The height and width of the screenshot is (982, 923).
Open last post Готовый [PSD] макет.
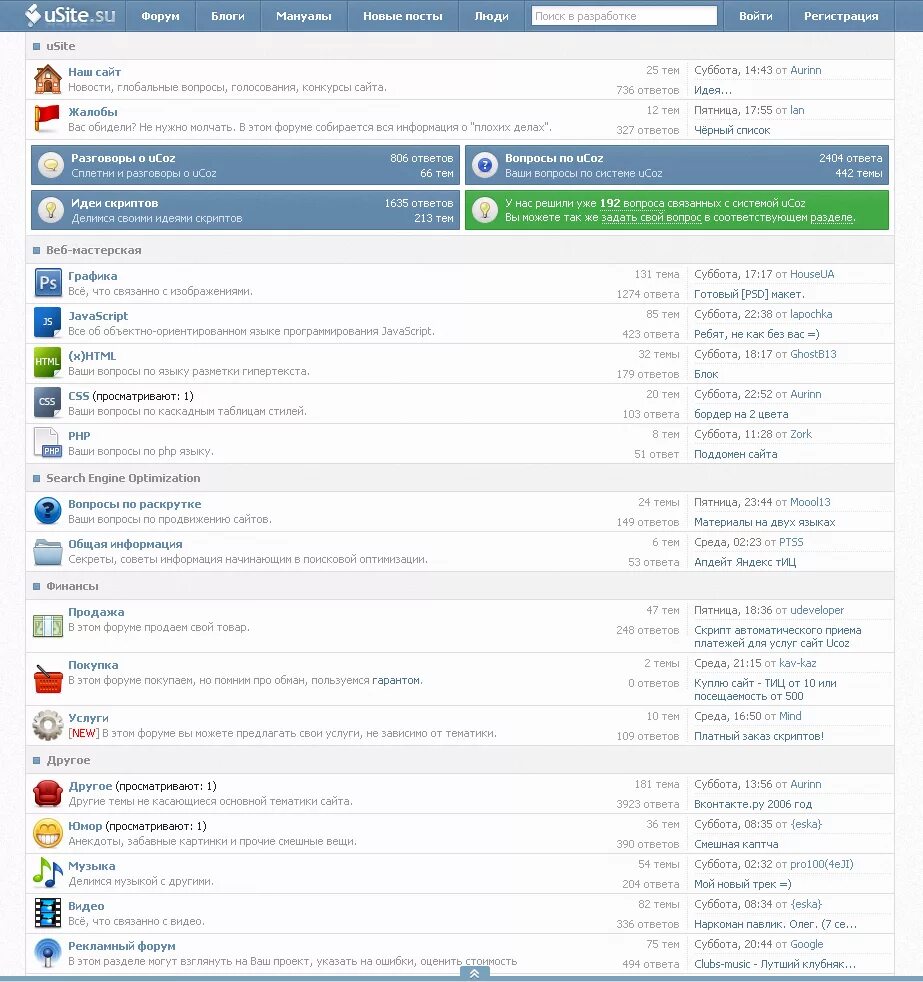coord(750,294)
